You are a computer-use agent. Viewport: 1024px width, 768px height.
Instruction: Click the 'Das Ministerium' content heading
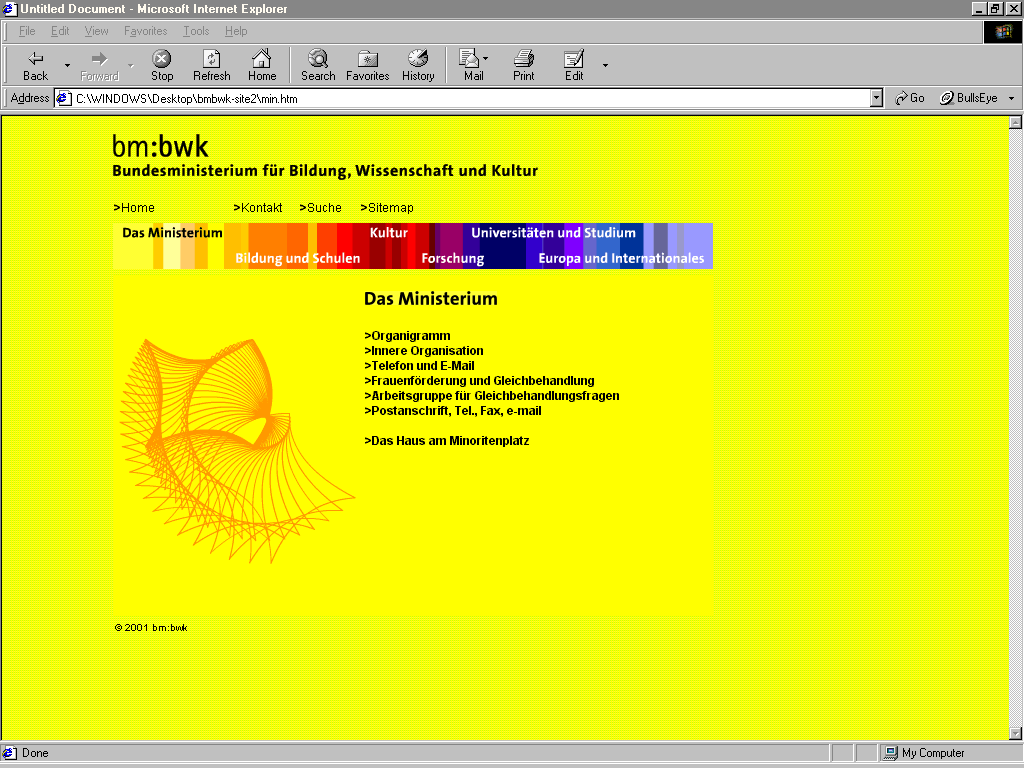(430, 299)
